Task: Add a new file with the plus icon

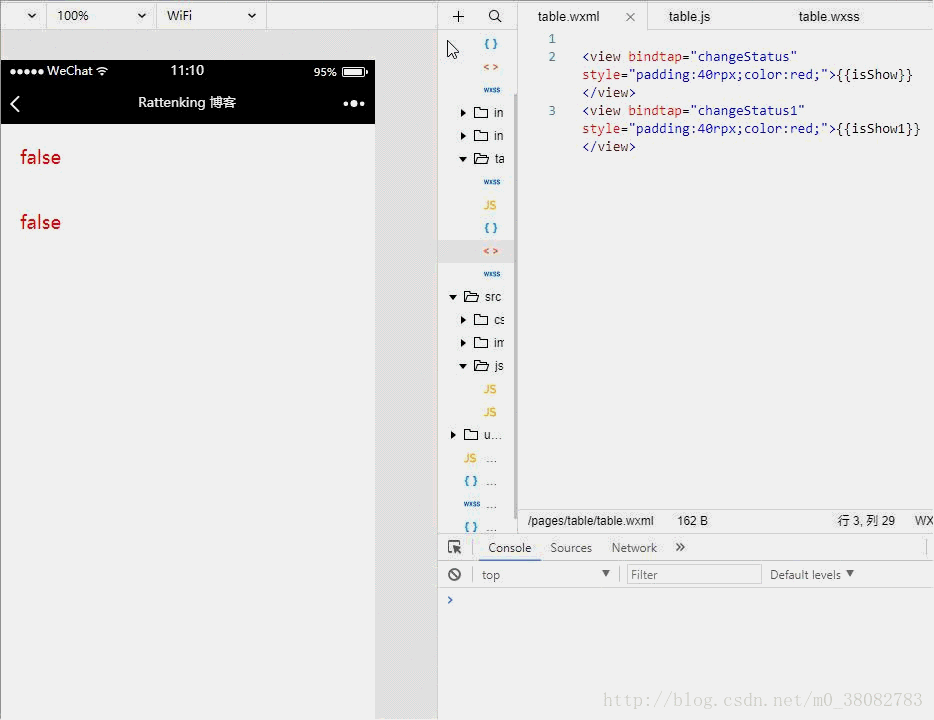Action: point(458,16)
